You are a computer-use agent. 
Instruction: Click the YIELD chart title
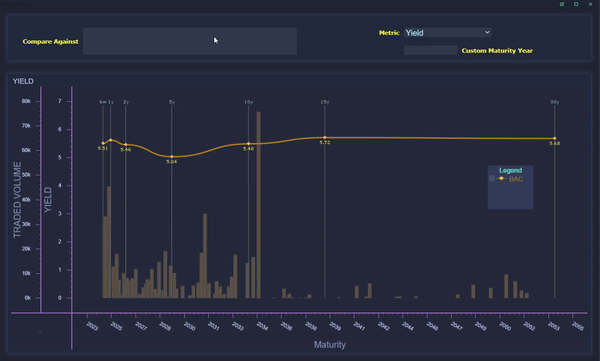pos(23,81)
